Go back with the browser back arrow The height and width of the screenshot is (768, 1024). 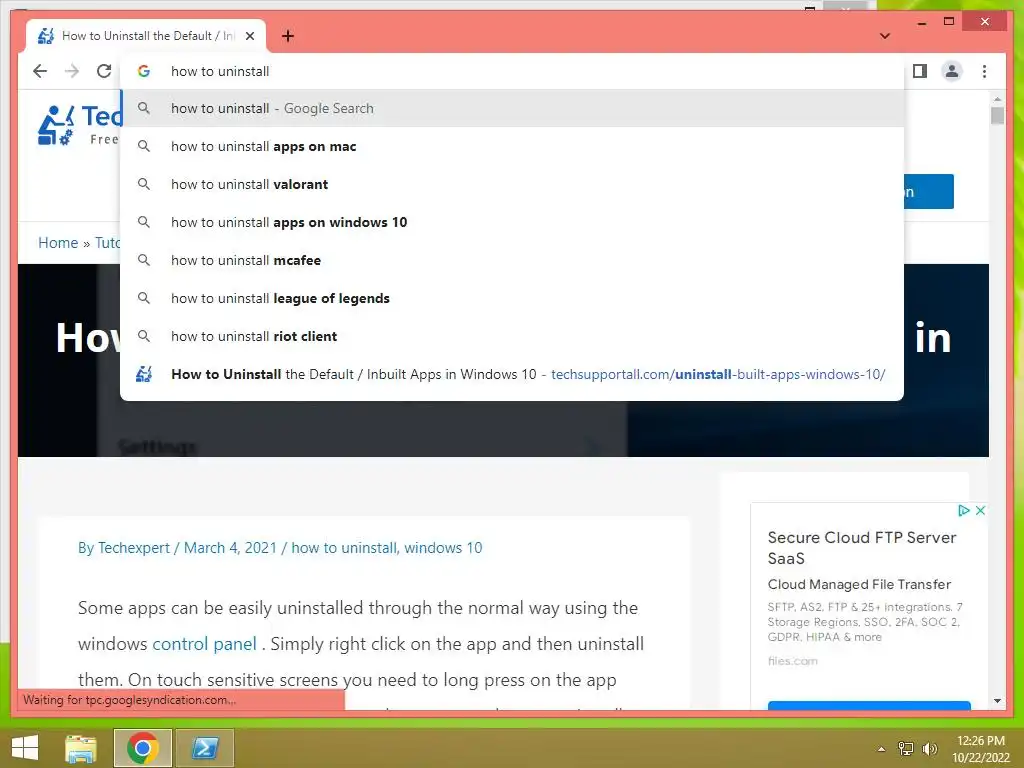[x=40, y=71]
